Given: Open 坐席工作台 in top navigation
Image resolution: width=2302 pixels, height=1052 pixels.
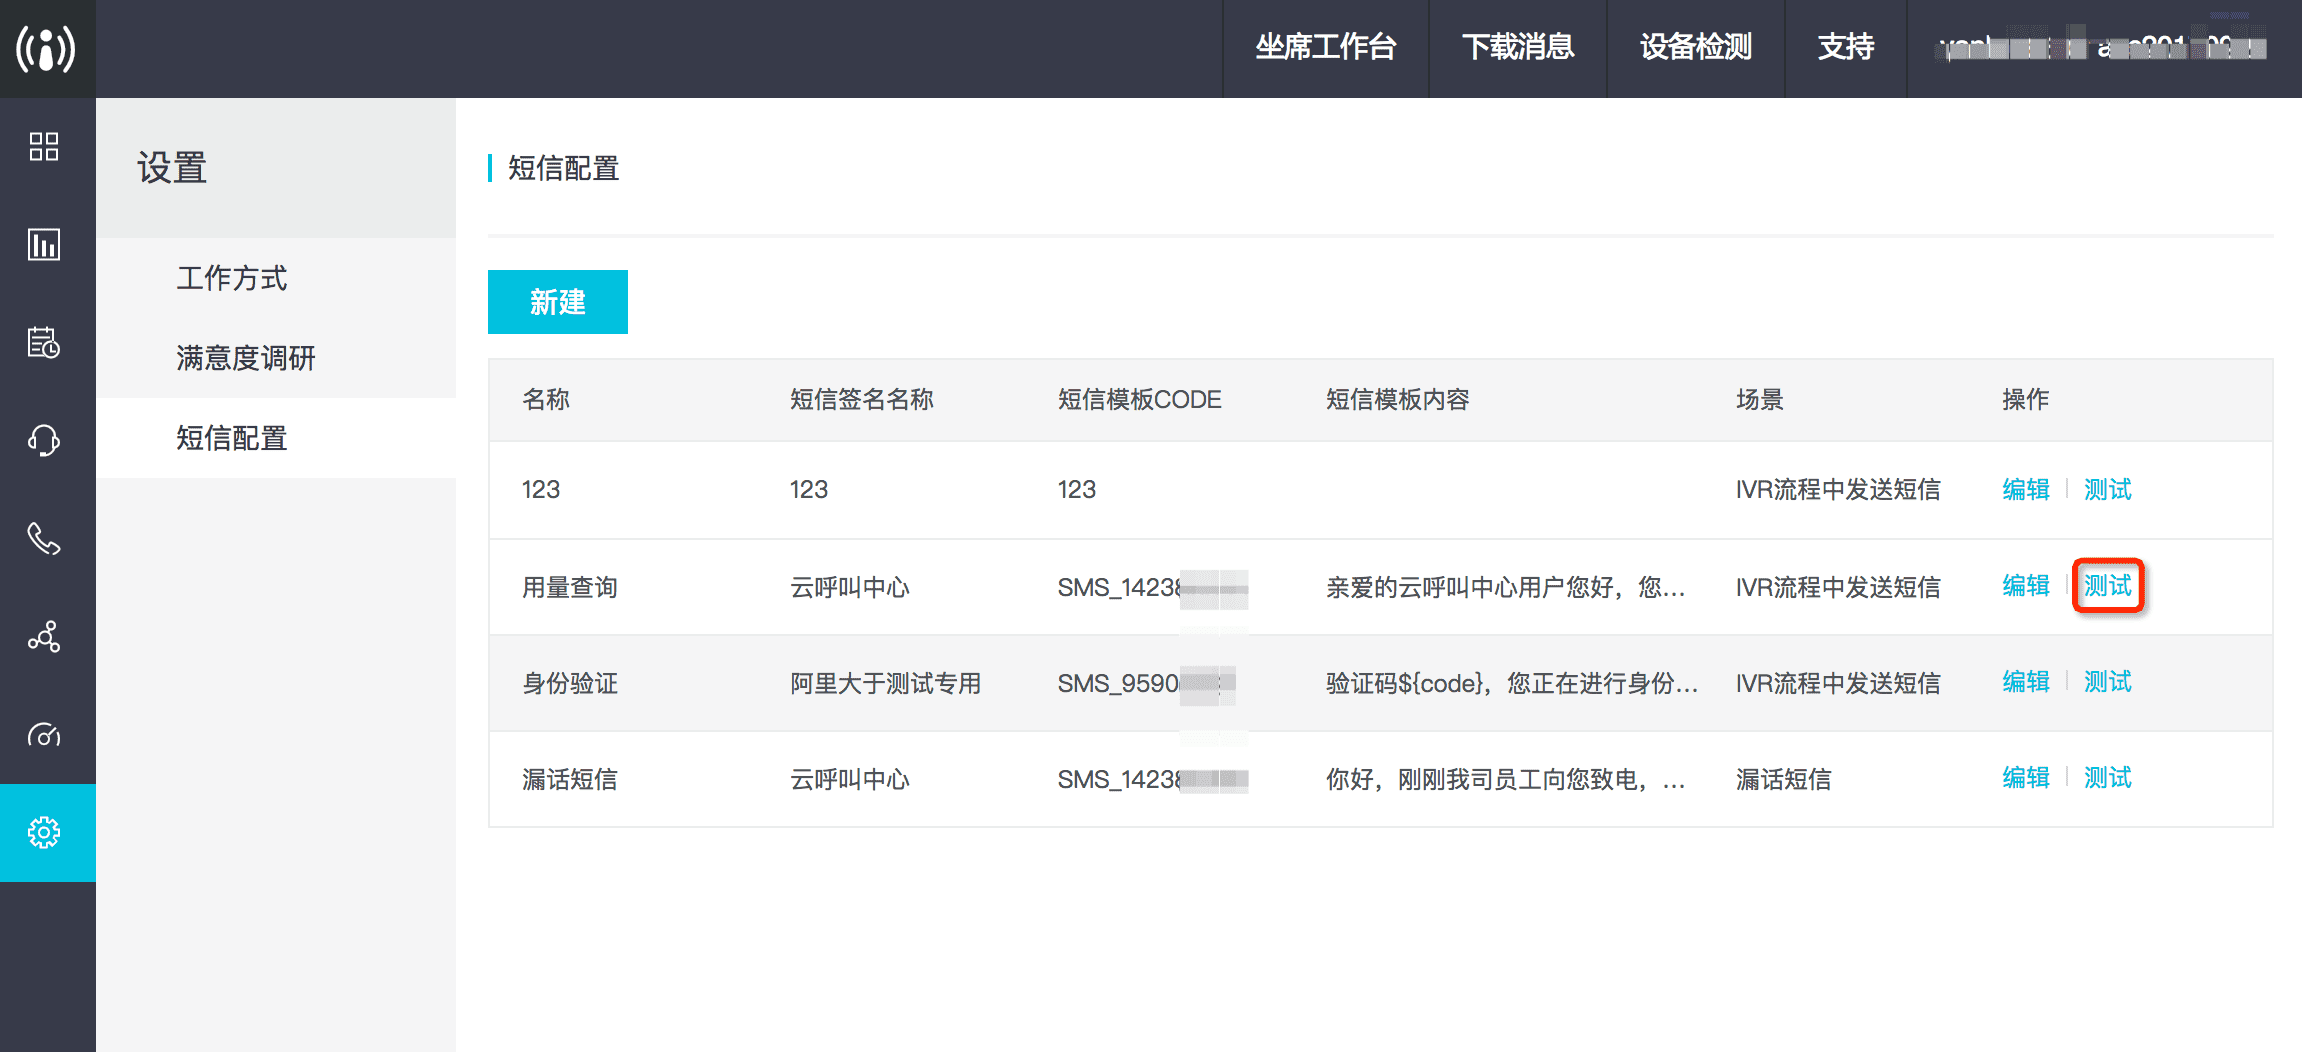Looking at the screenshot, I should click(1326, 47).
